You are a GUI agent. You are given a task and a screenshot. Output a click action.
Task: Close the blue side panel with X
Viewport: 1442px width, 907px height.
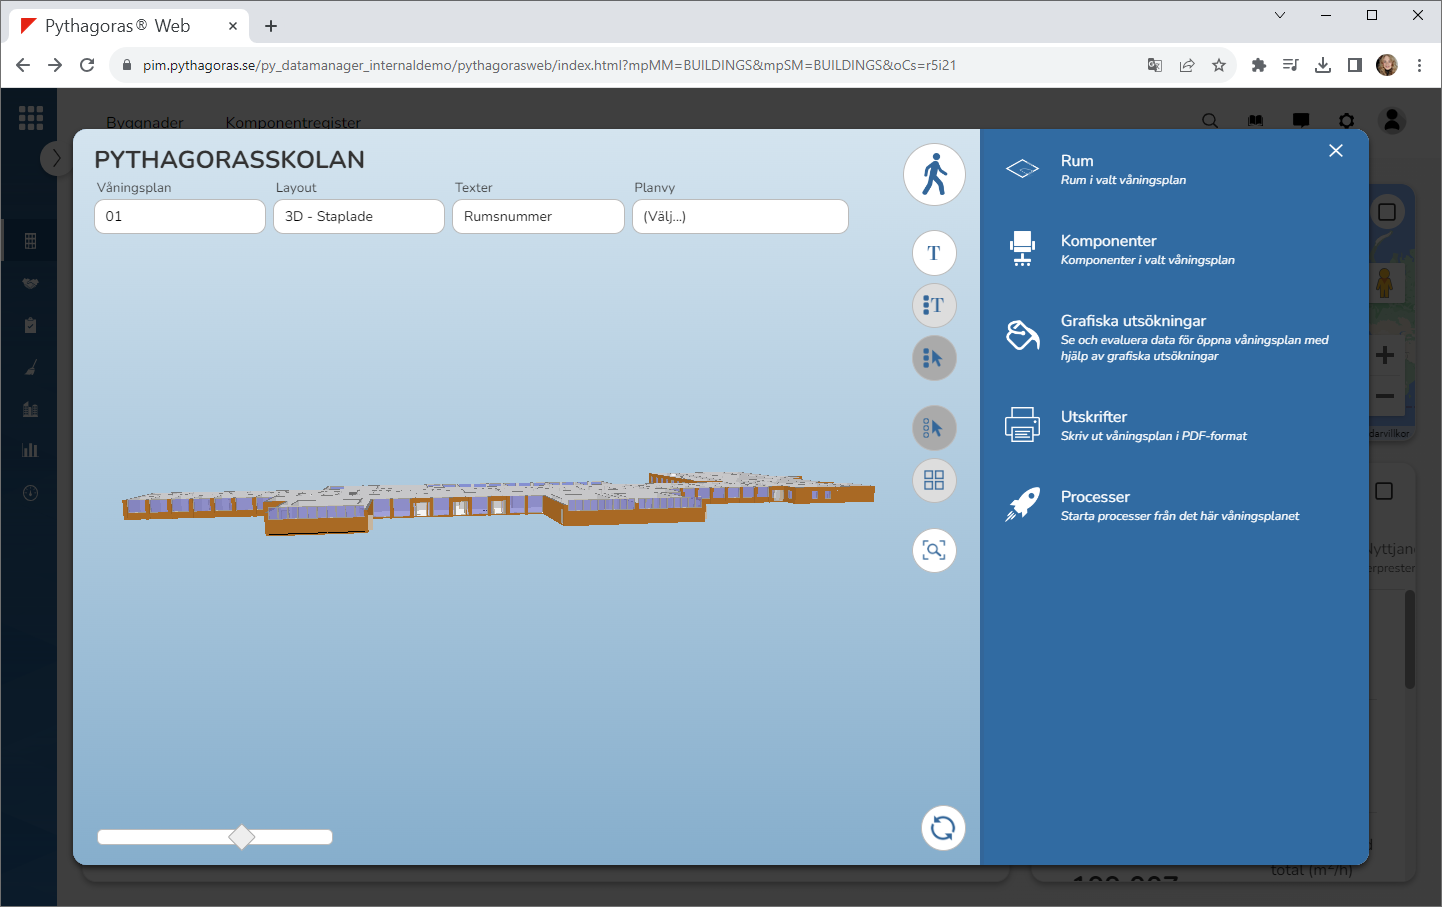click(1336, 151)
